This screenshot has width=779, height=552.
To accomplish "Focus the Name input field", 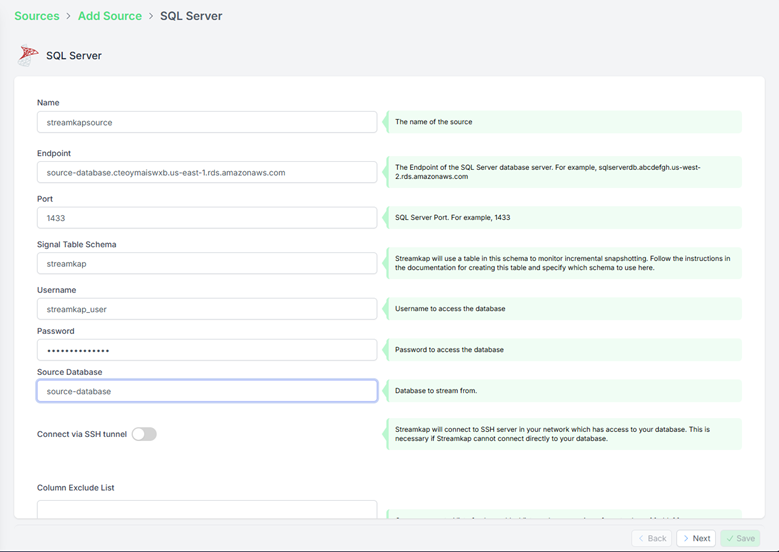I will (x=207, y=122).
